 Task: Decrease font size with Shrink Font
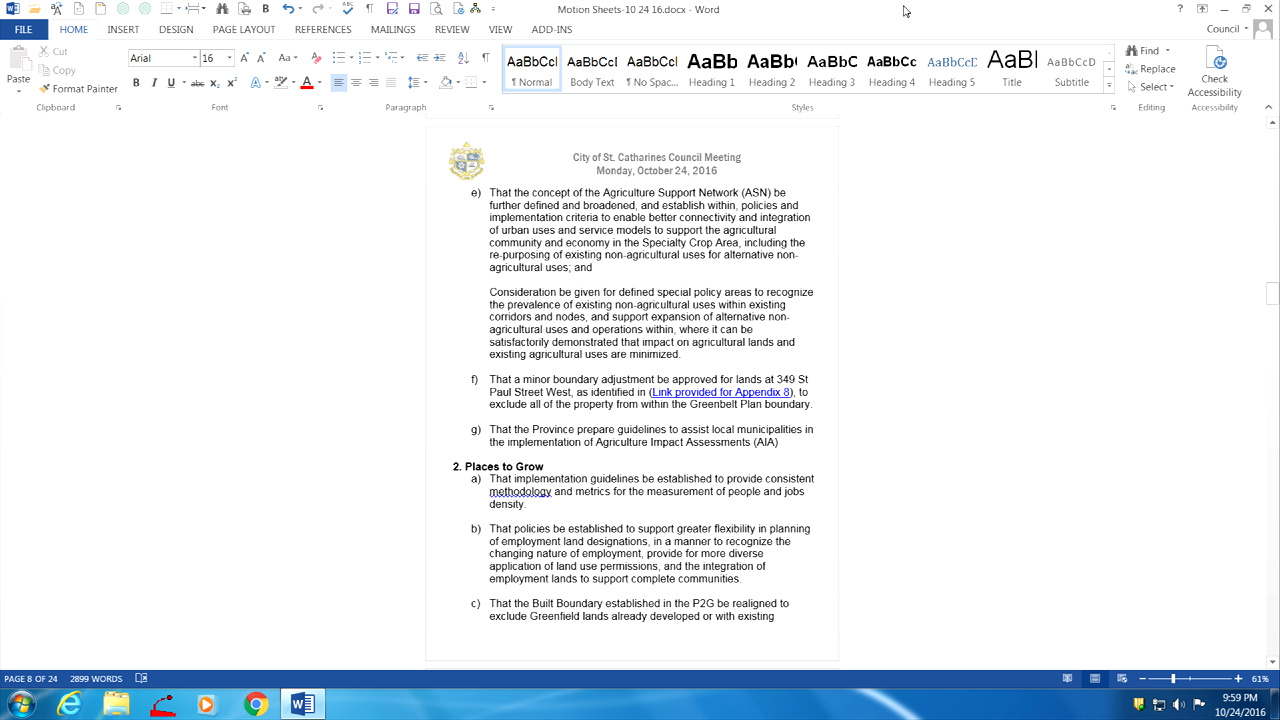[x=261, y=58]
